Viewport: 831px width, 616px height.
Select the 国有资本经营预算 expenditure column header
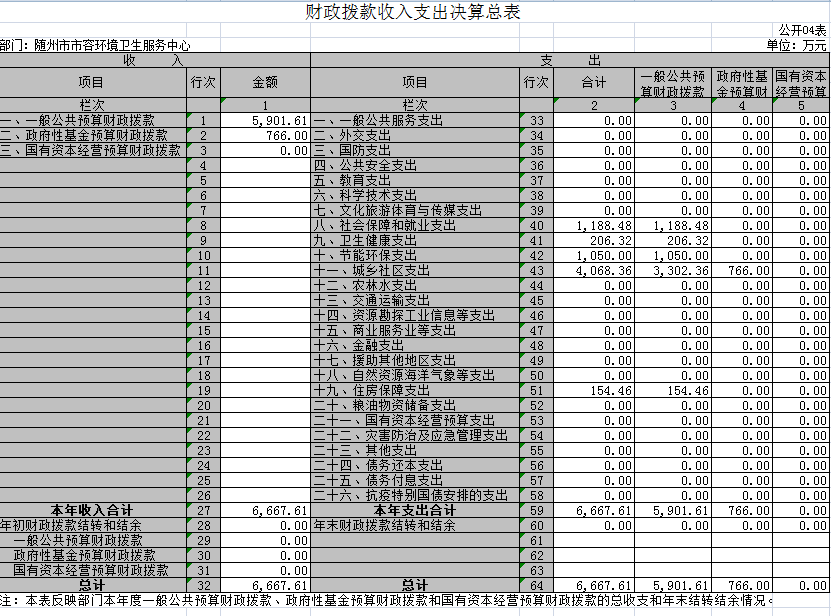[x=801, y=83]
